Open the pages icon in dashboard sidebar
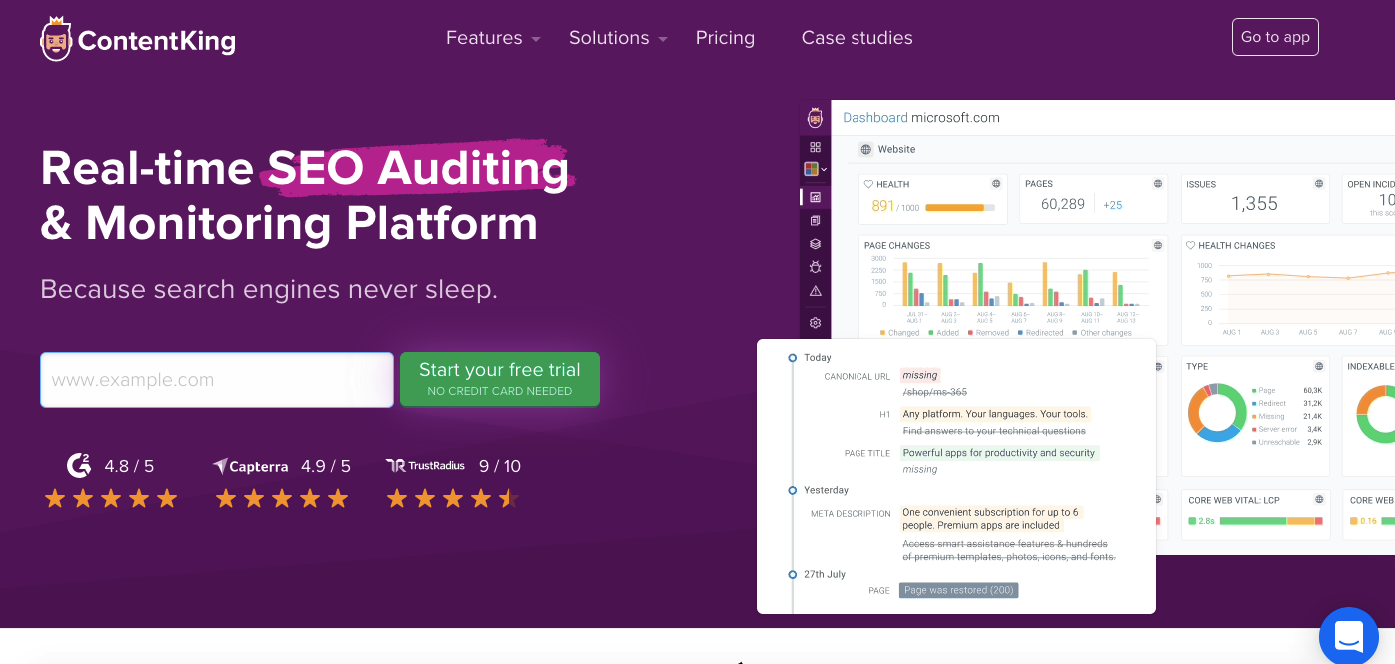Image resolution: width=1395 pixels, height=664 pixels. tap(815, 220)
